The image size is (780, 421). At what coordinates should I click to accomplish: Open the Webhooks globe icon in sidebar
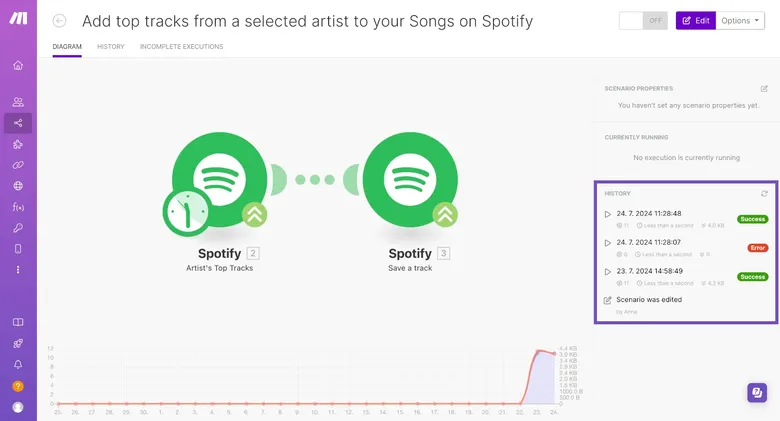coord(18,186)
